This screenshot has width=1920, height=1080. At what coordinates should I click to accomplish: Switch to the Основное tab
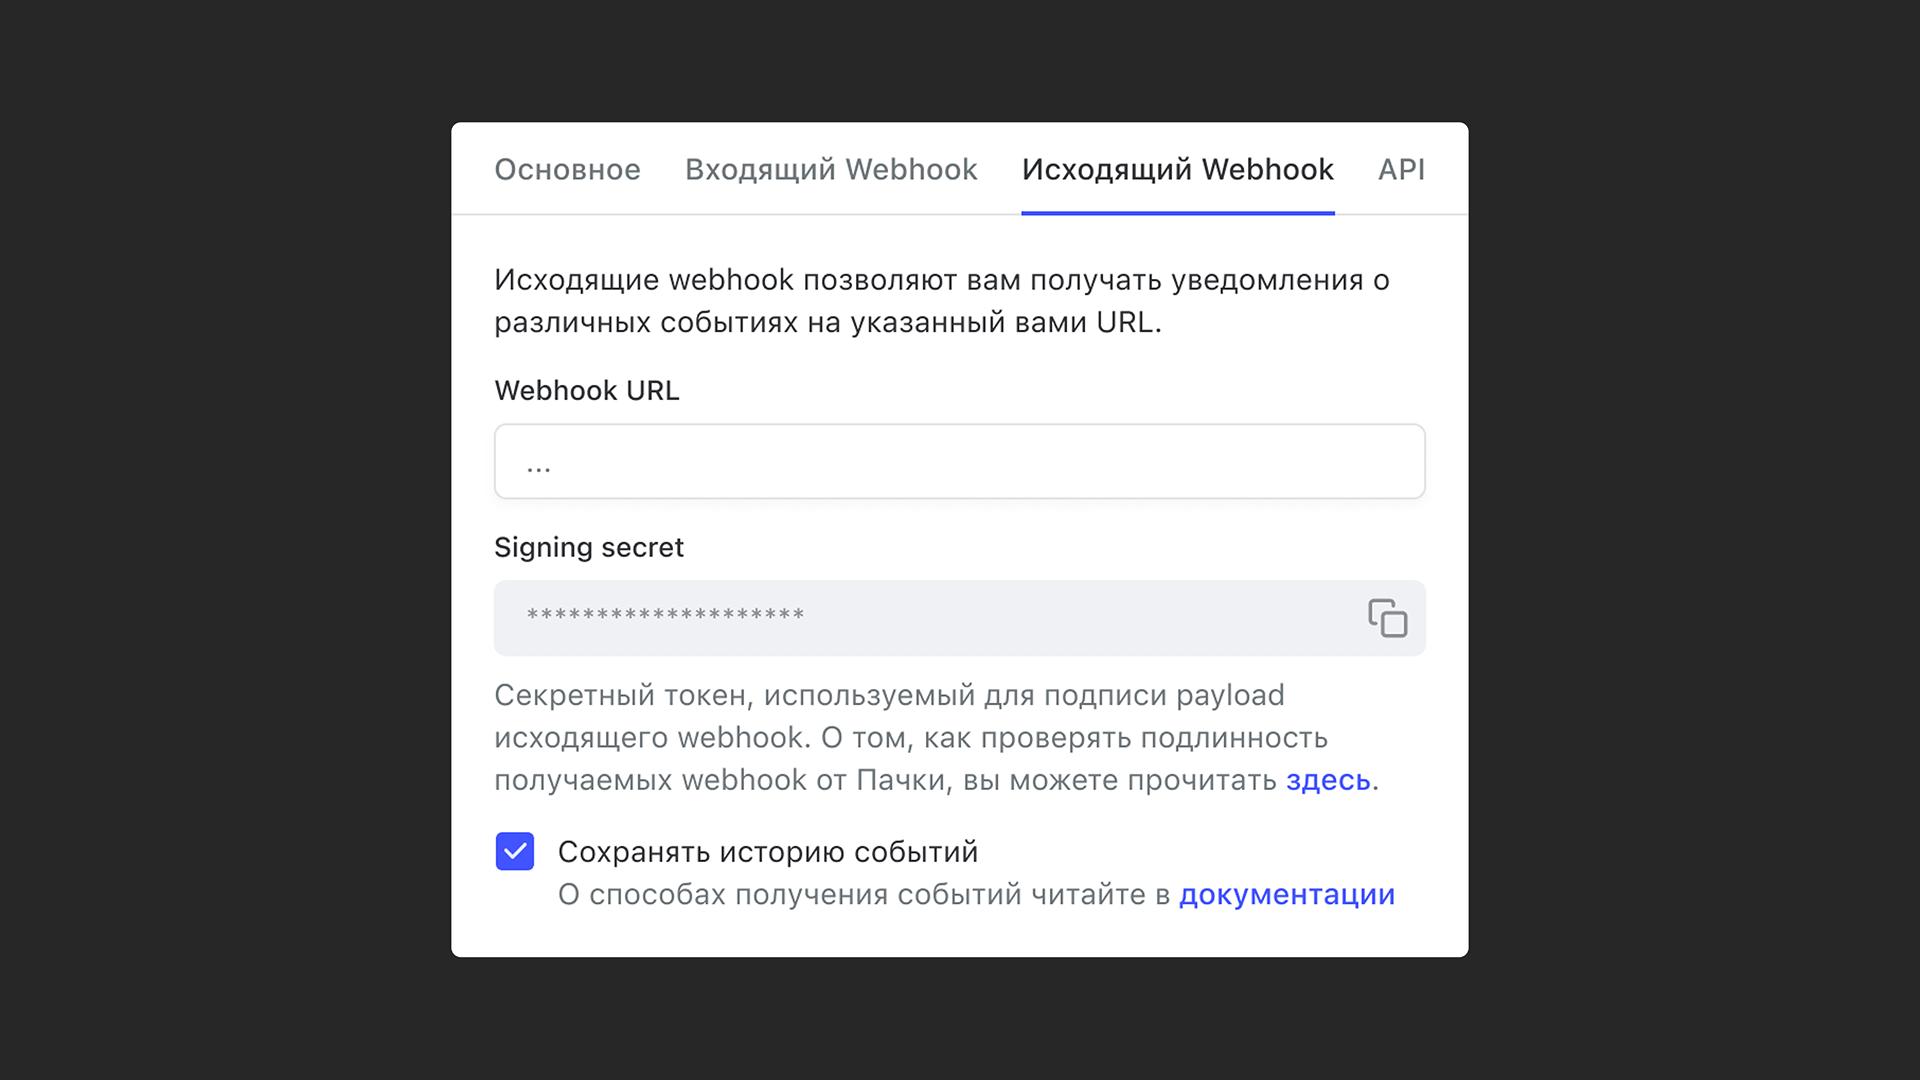click(567, 169)
